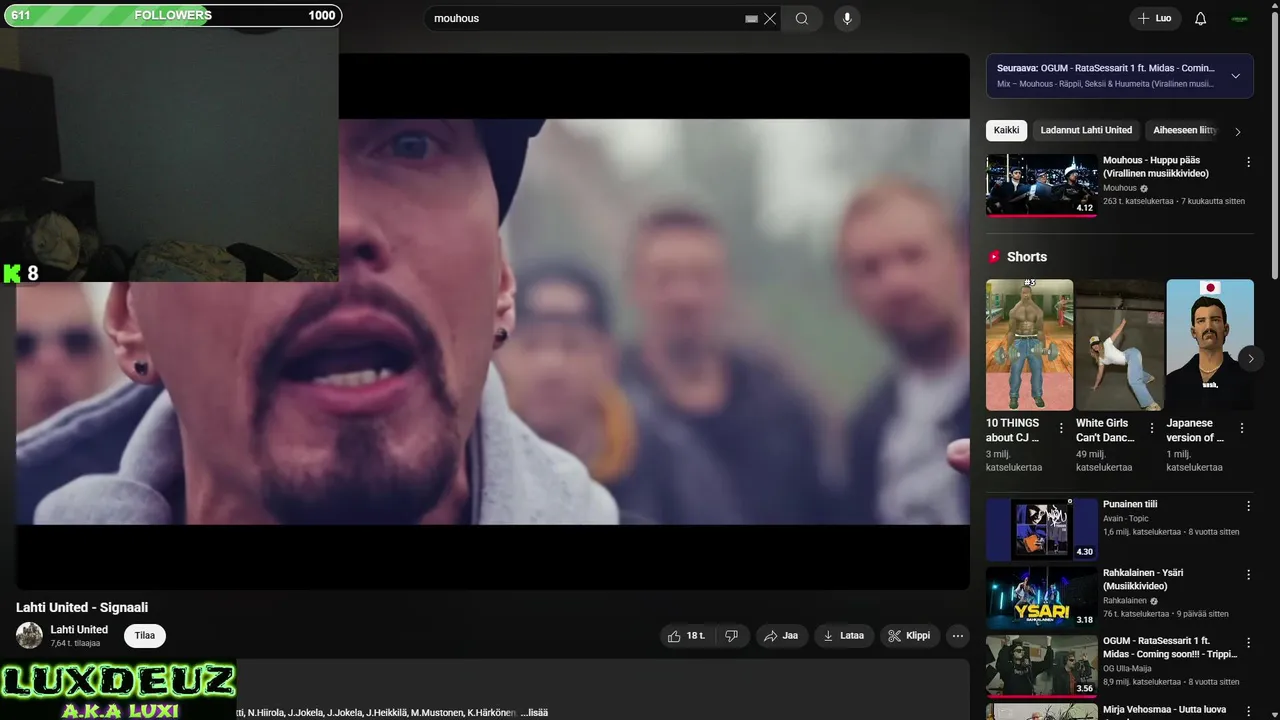This screenshot has height=720, width=1280.
Task: Like the video with the thumbs up button
Action: click(687, 636)
